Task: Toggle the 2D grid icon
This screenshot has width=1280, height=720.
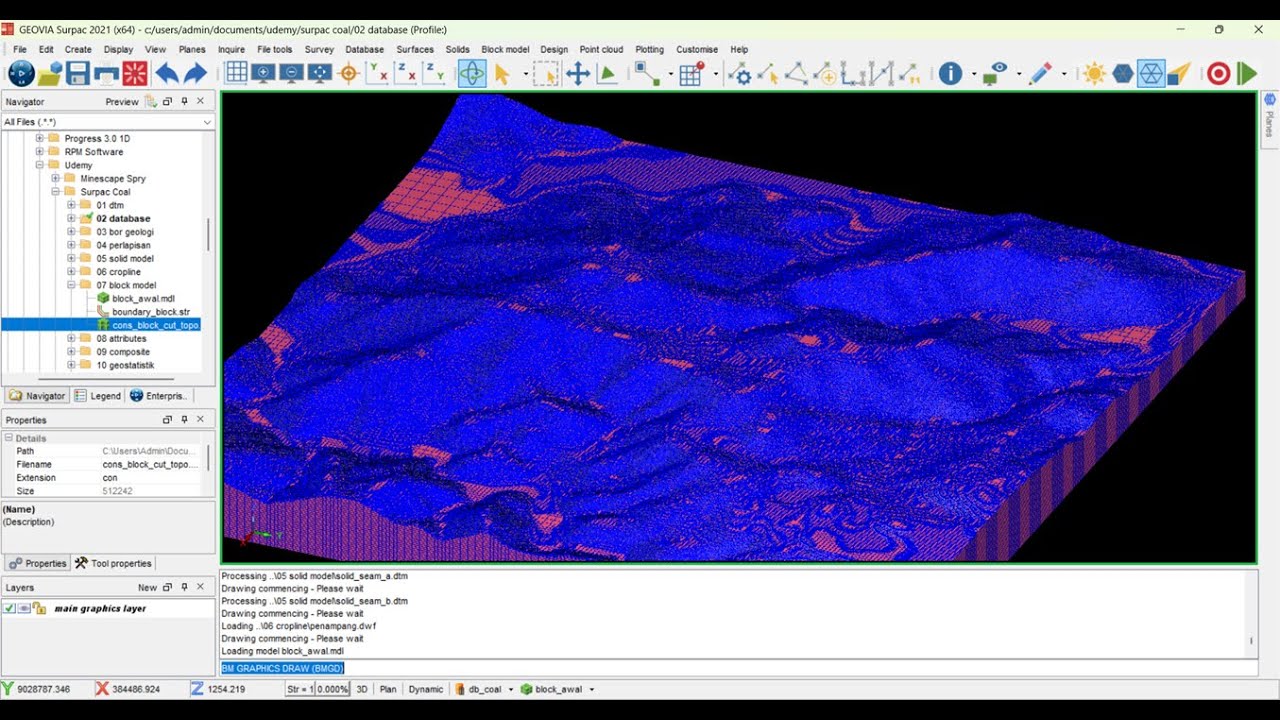Action: point(236,73)
